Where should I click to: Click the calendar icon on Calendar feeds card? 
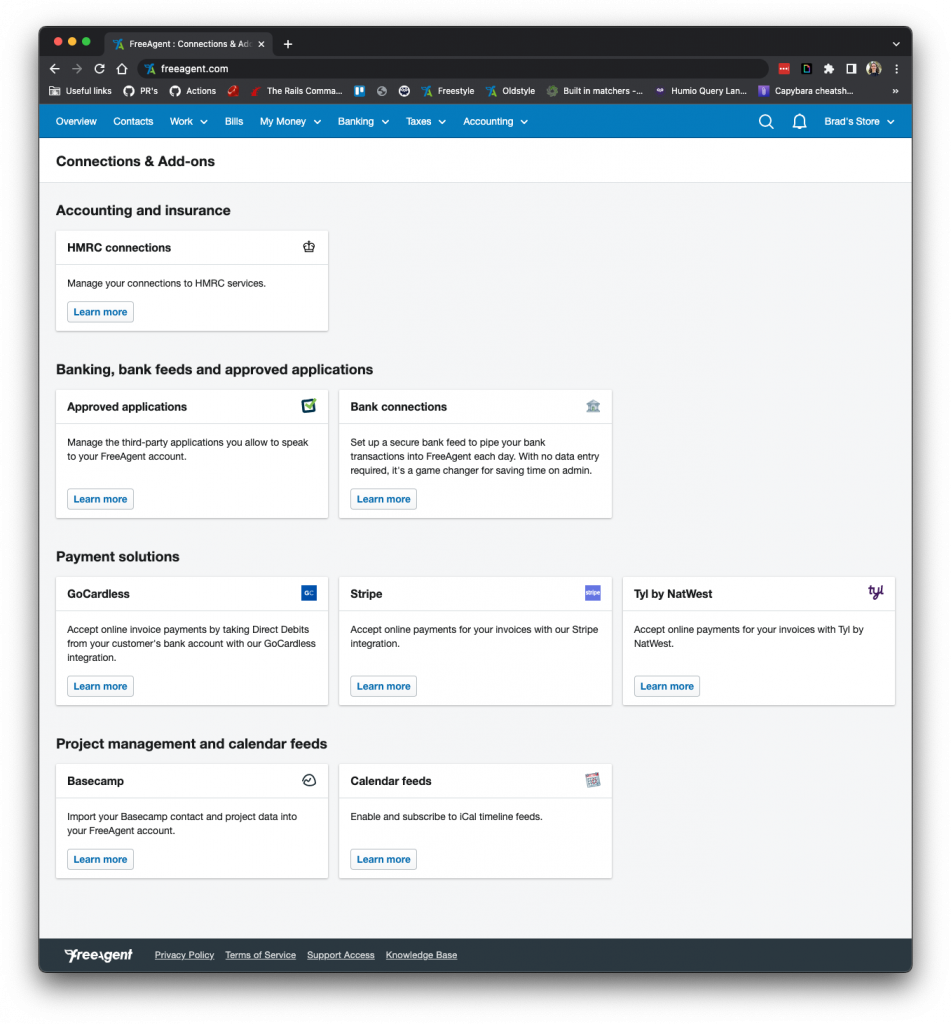(592, 780)
